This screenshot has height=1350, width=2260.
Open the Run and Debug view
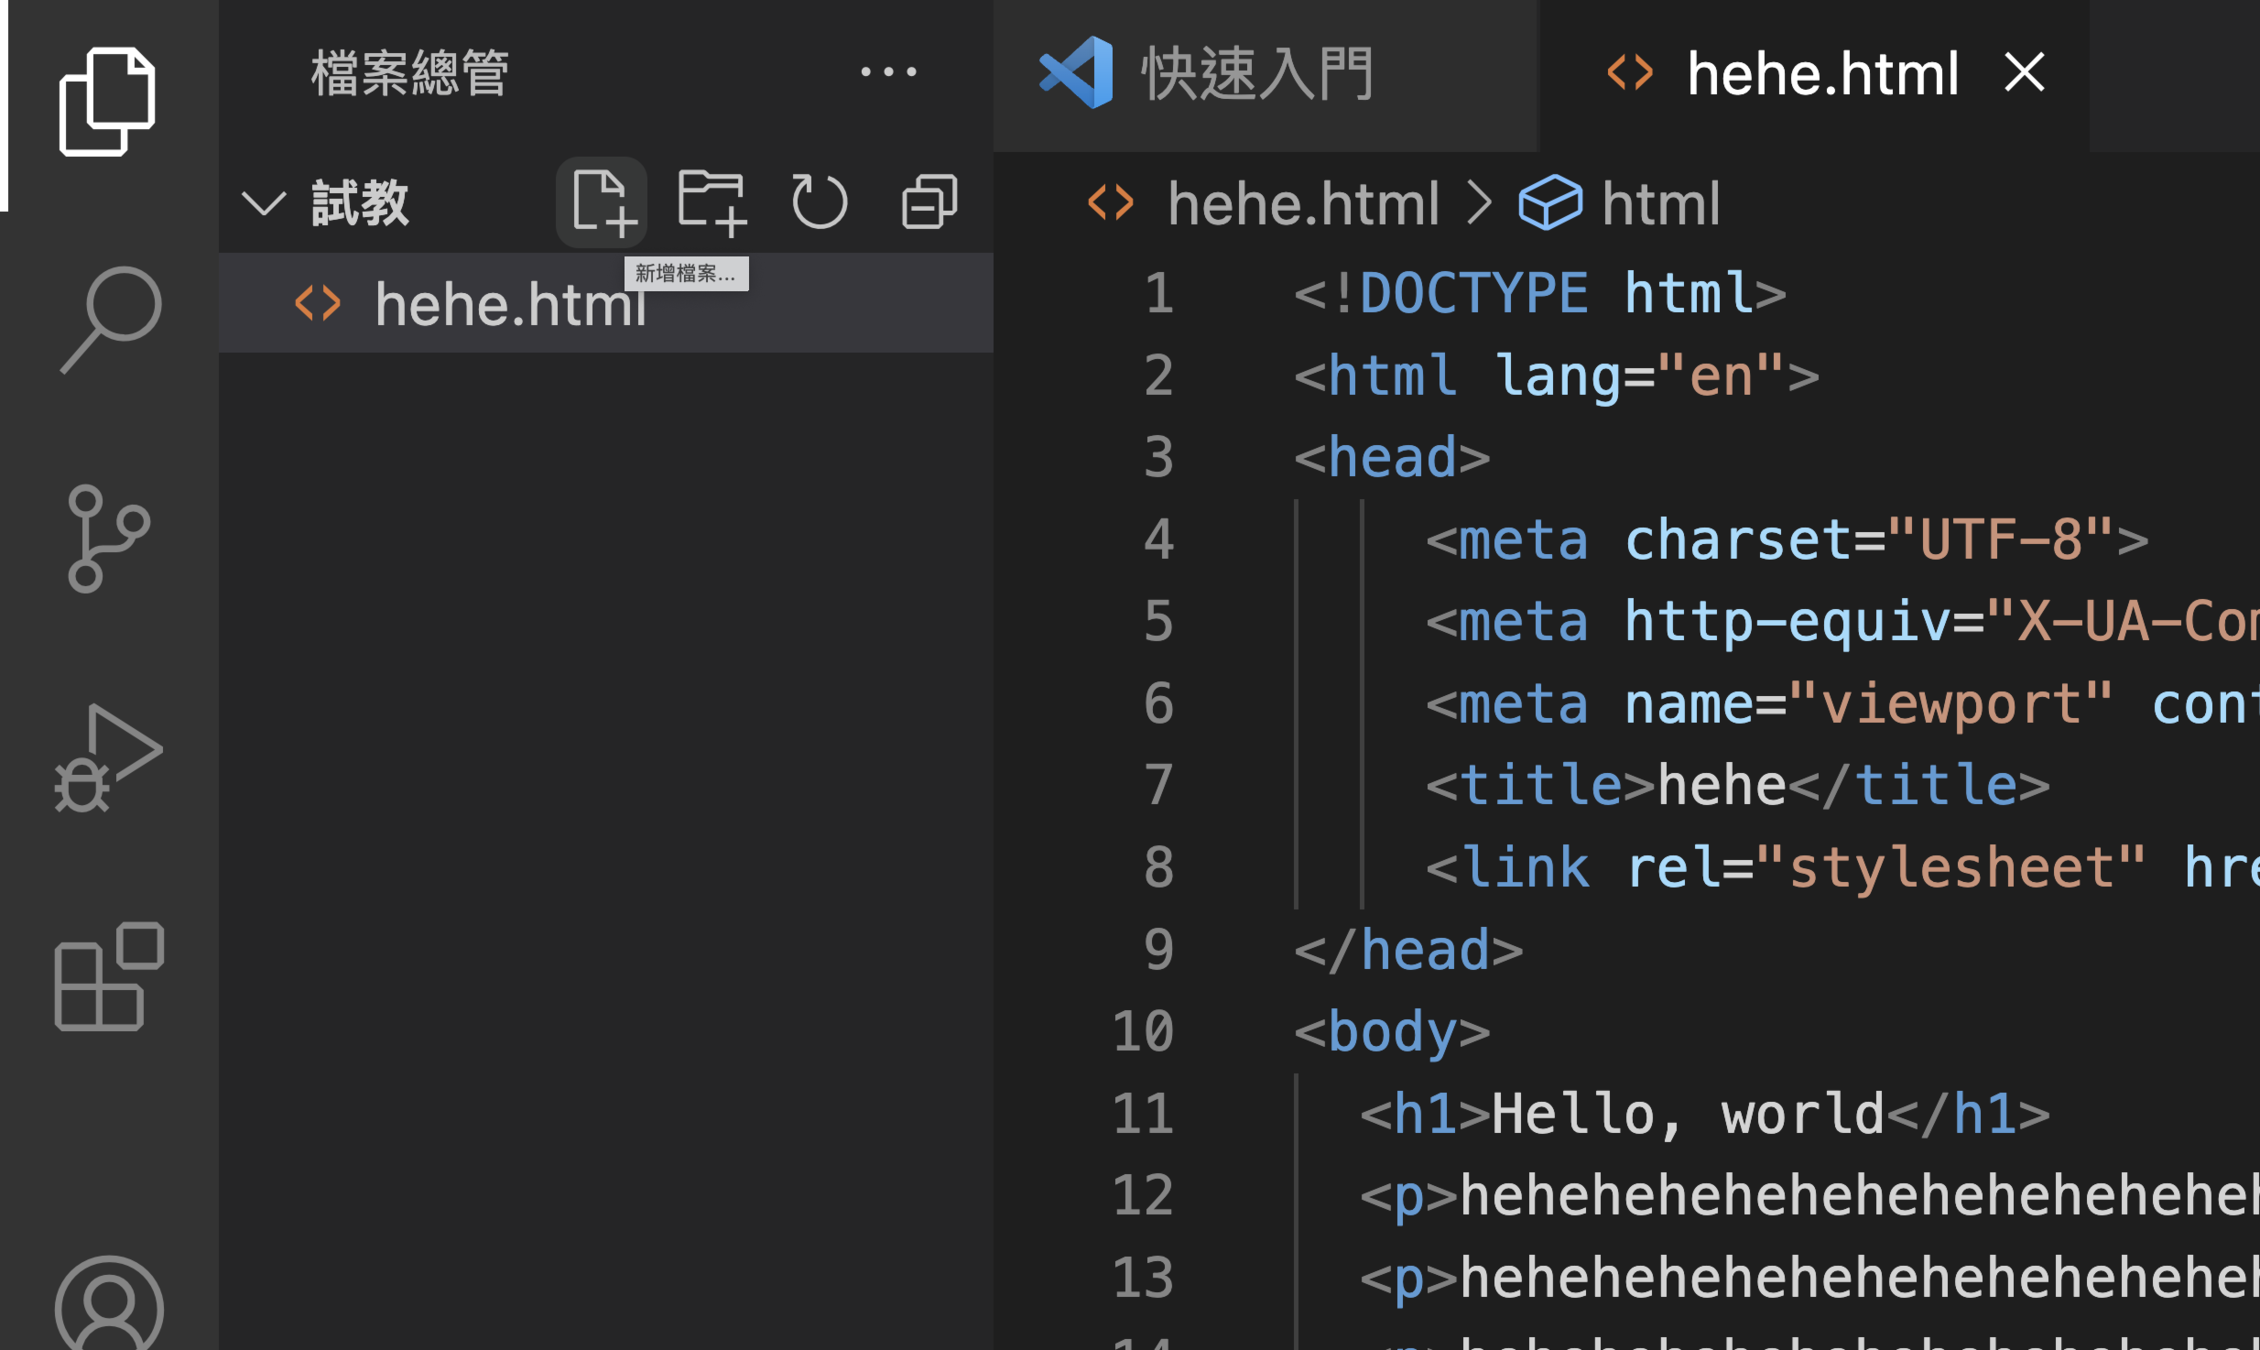[x=107, y=758]
